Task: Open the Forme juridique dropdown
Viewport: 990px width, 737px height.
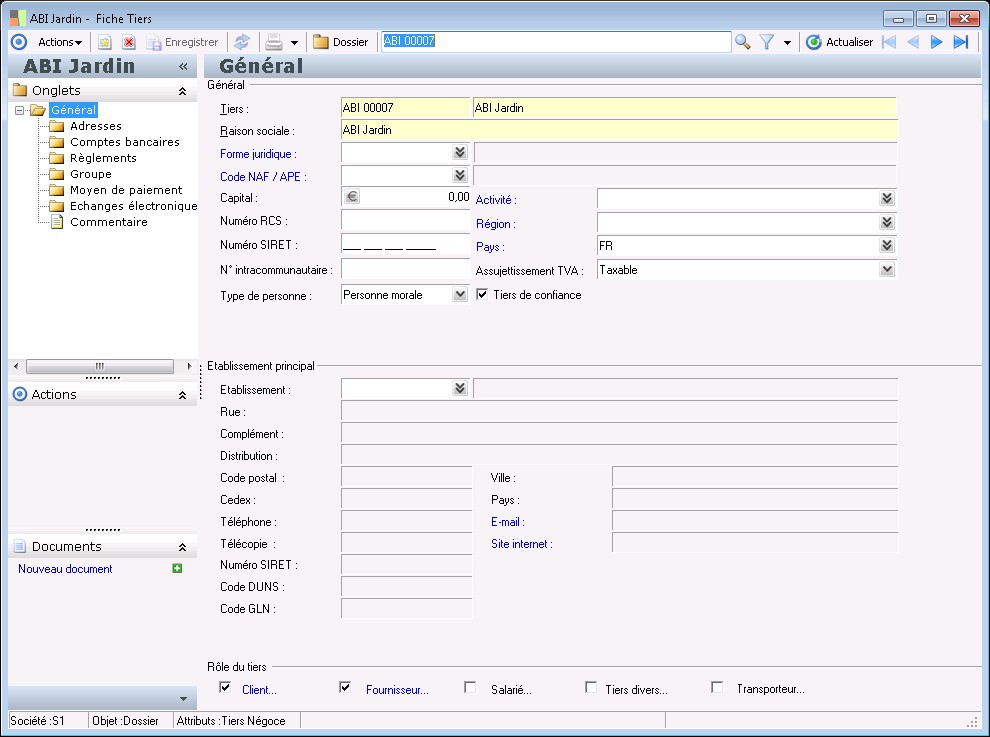Action: click(x=459, y=153)
